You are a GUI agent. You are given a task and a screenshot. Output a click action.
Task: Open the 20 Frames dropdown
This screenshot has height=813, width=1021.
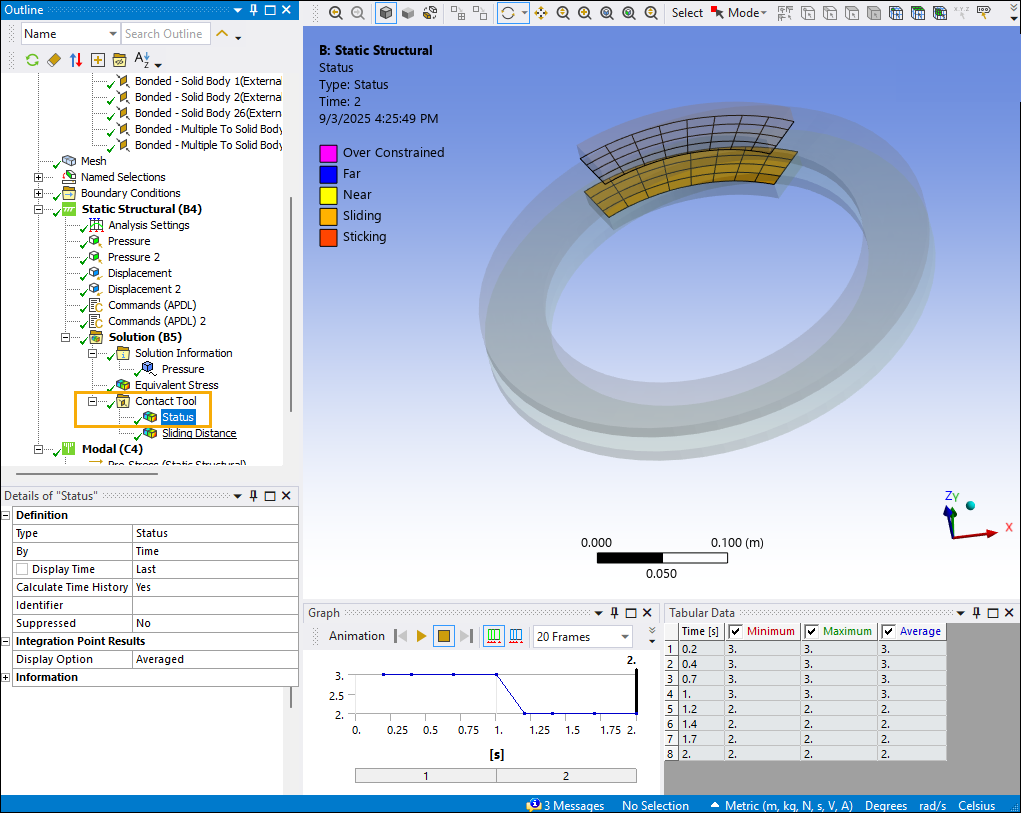coord(624,636)
